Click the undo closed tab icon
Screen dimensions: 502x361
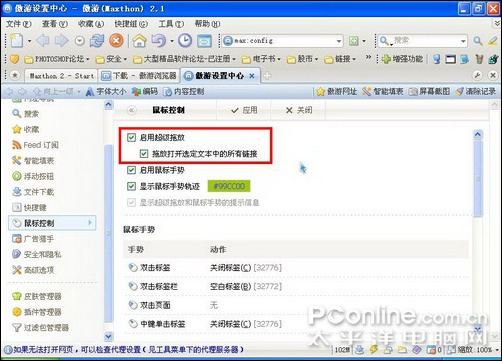(x=159, y=41)
